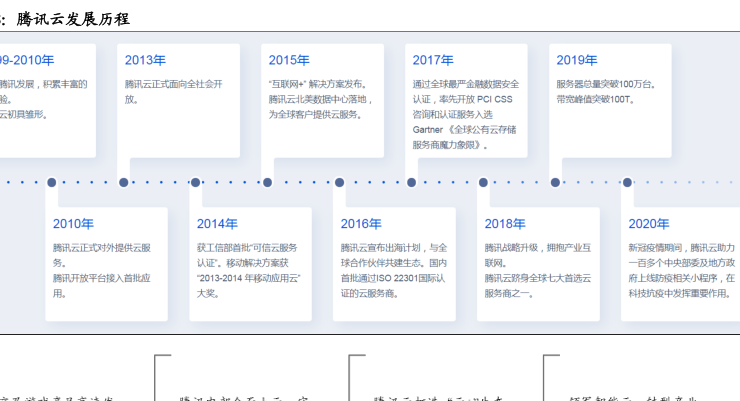Click text 认证，率先开放 PCI CSS

[462, 99]
